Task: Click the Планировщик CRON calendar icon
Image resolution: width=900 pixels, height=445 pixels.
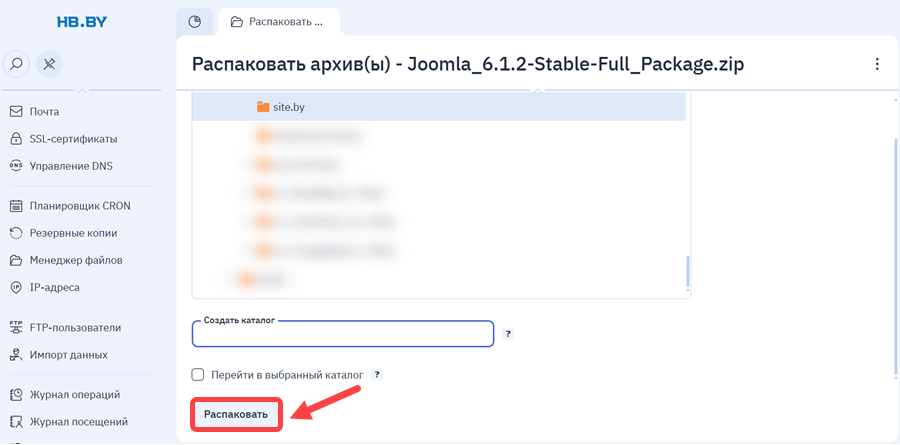Action: click(x=16, y=206)
